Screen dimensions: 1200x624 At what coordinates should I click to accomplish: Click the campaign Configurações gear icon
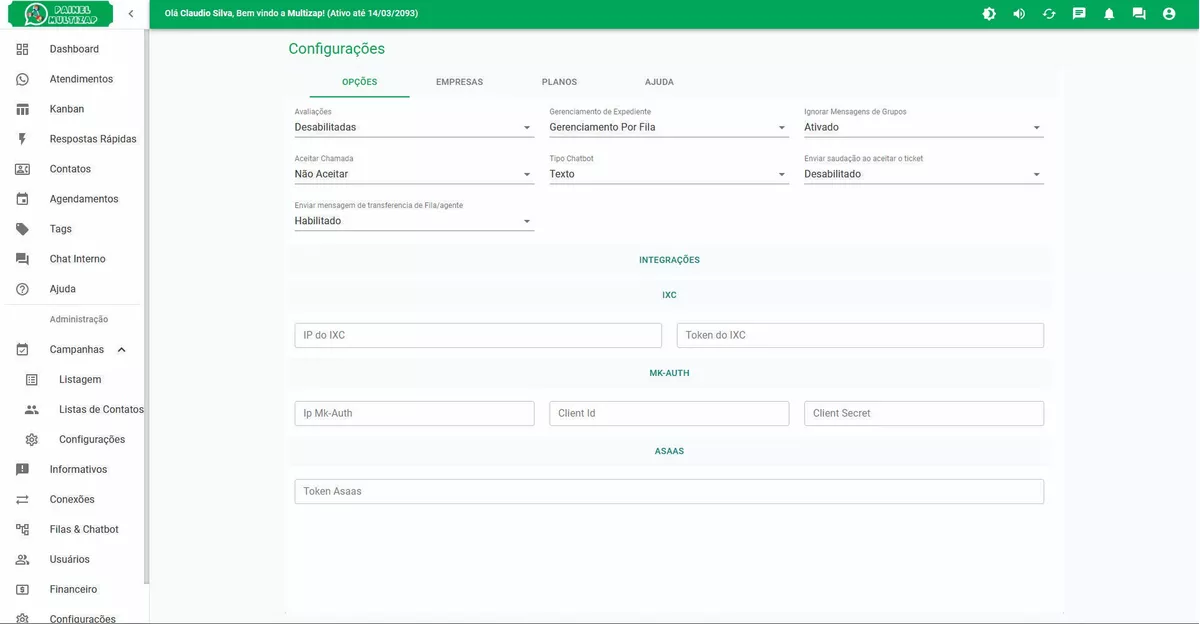[32, 440]
